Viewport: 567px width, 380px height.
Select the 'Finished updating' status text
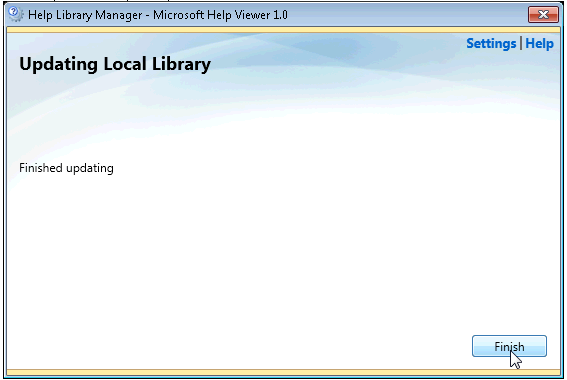[x=66, y=168]
